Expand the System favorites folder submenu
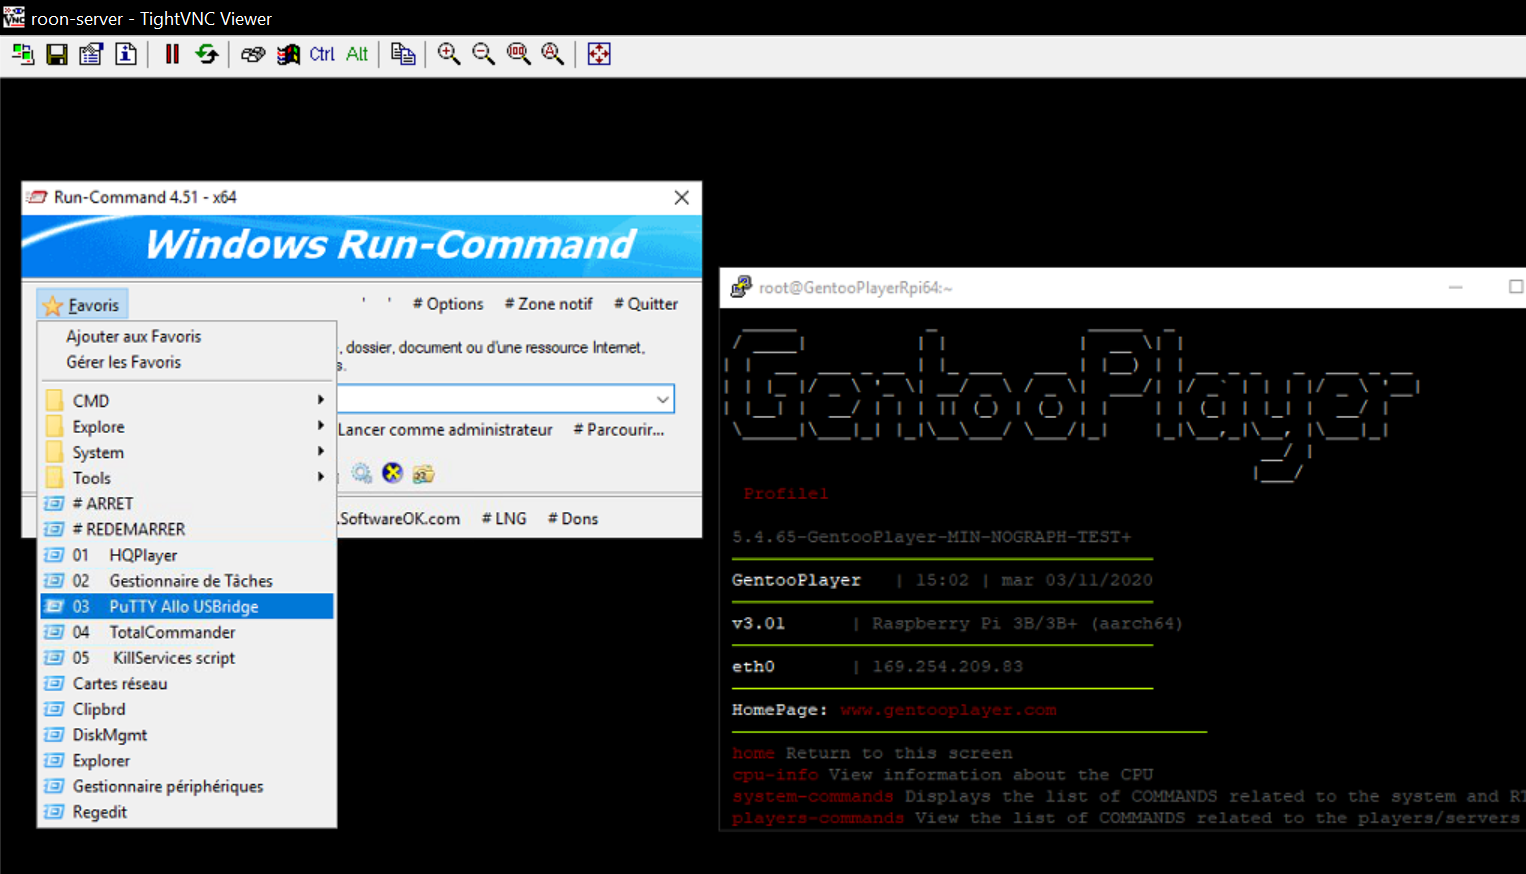The width and height of the screenshot is (1526, 874). click(186, 452)
